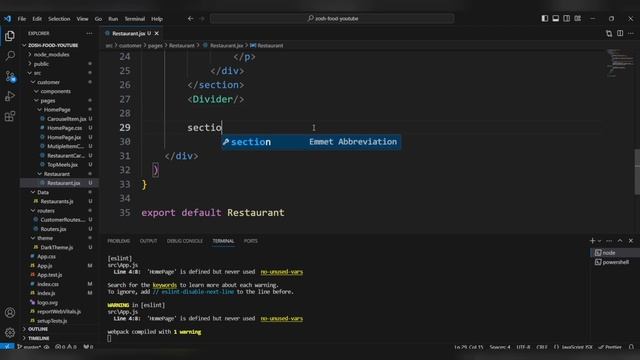Collapse the Data folder

click(43, 192)
